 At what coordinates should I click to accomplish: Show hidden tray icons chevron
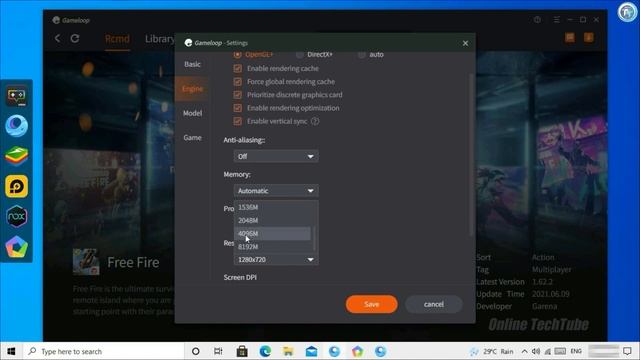(x=524, y=351)
